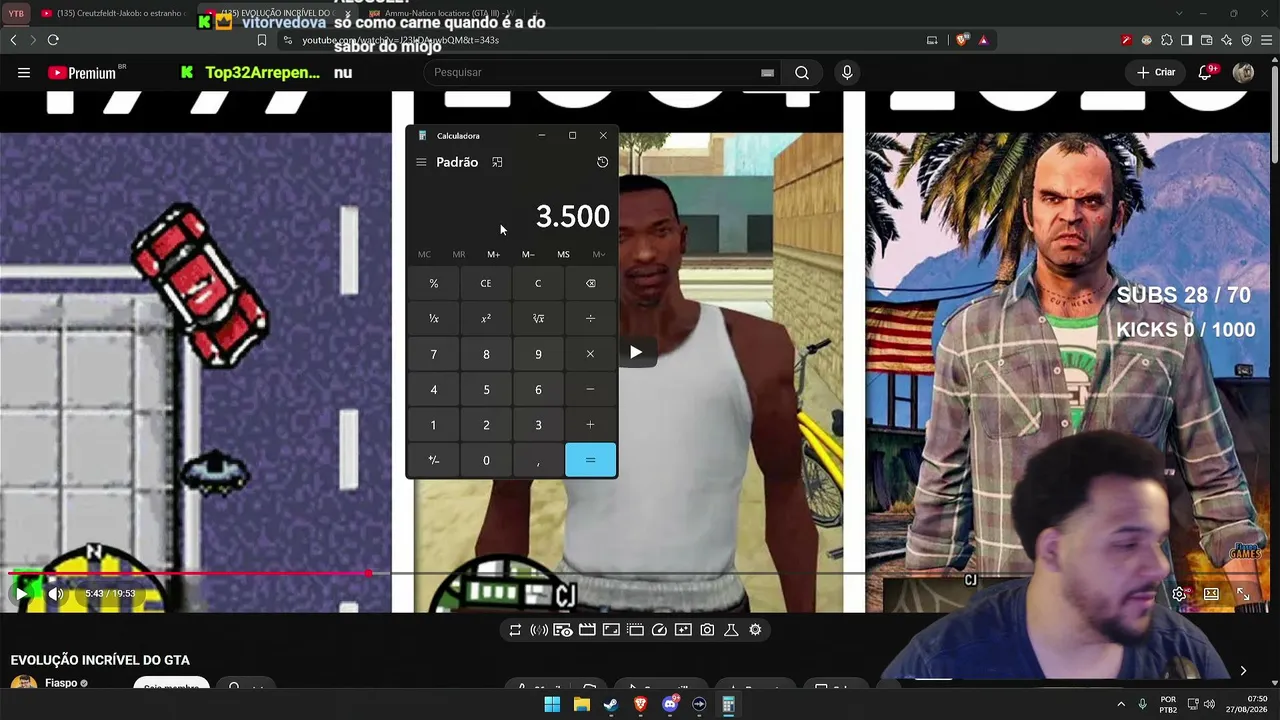
Task: Click the Criar create button
Action: click(1156, 72)
